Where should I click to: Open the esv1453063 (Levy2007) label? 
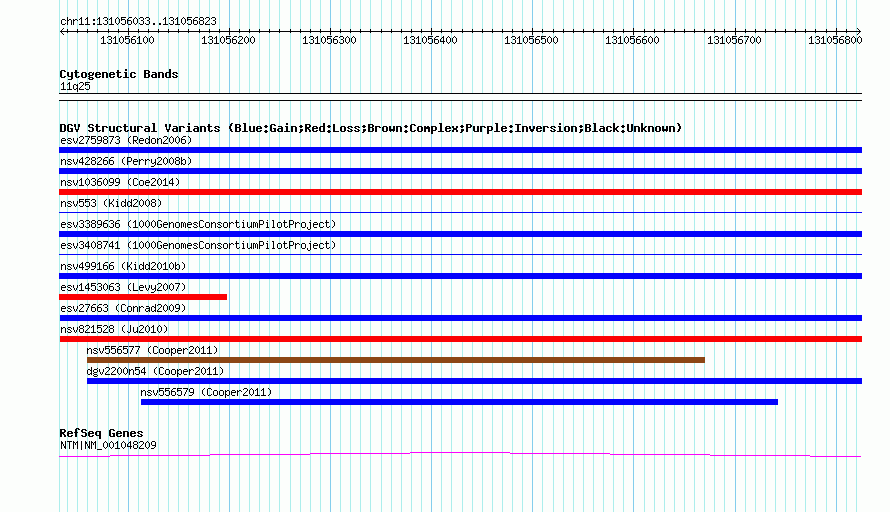(123, 287)
